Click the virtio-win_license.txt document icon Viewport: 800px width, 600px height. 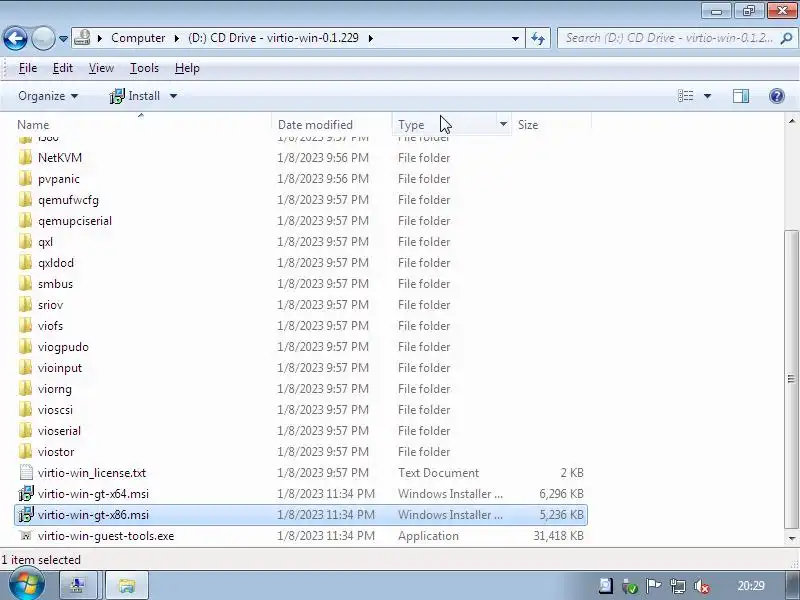click(26, 472)
